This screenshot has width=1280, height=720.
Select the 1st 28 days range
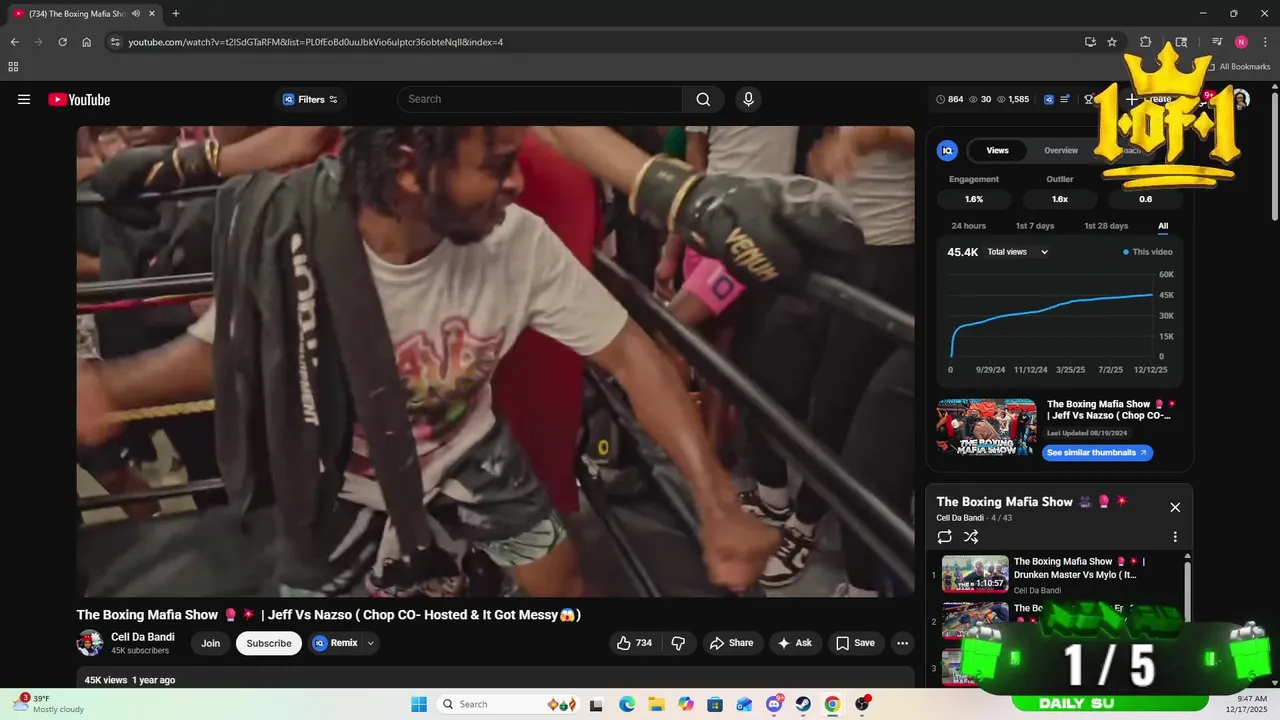tap(1106, 226)
